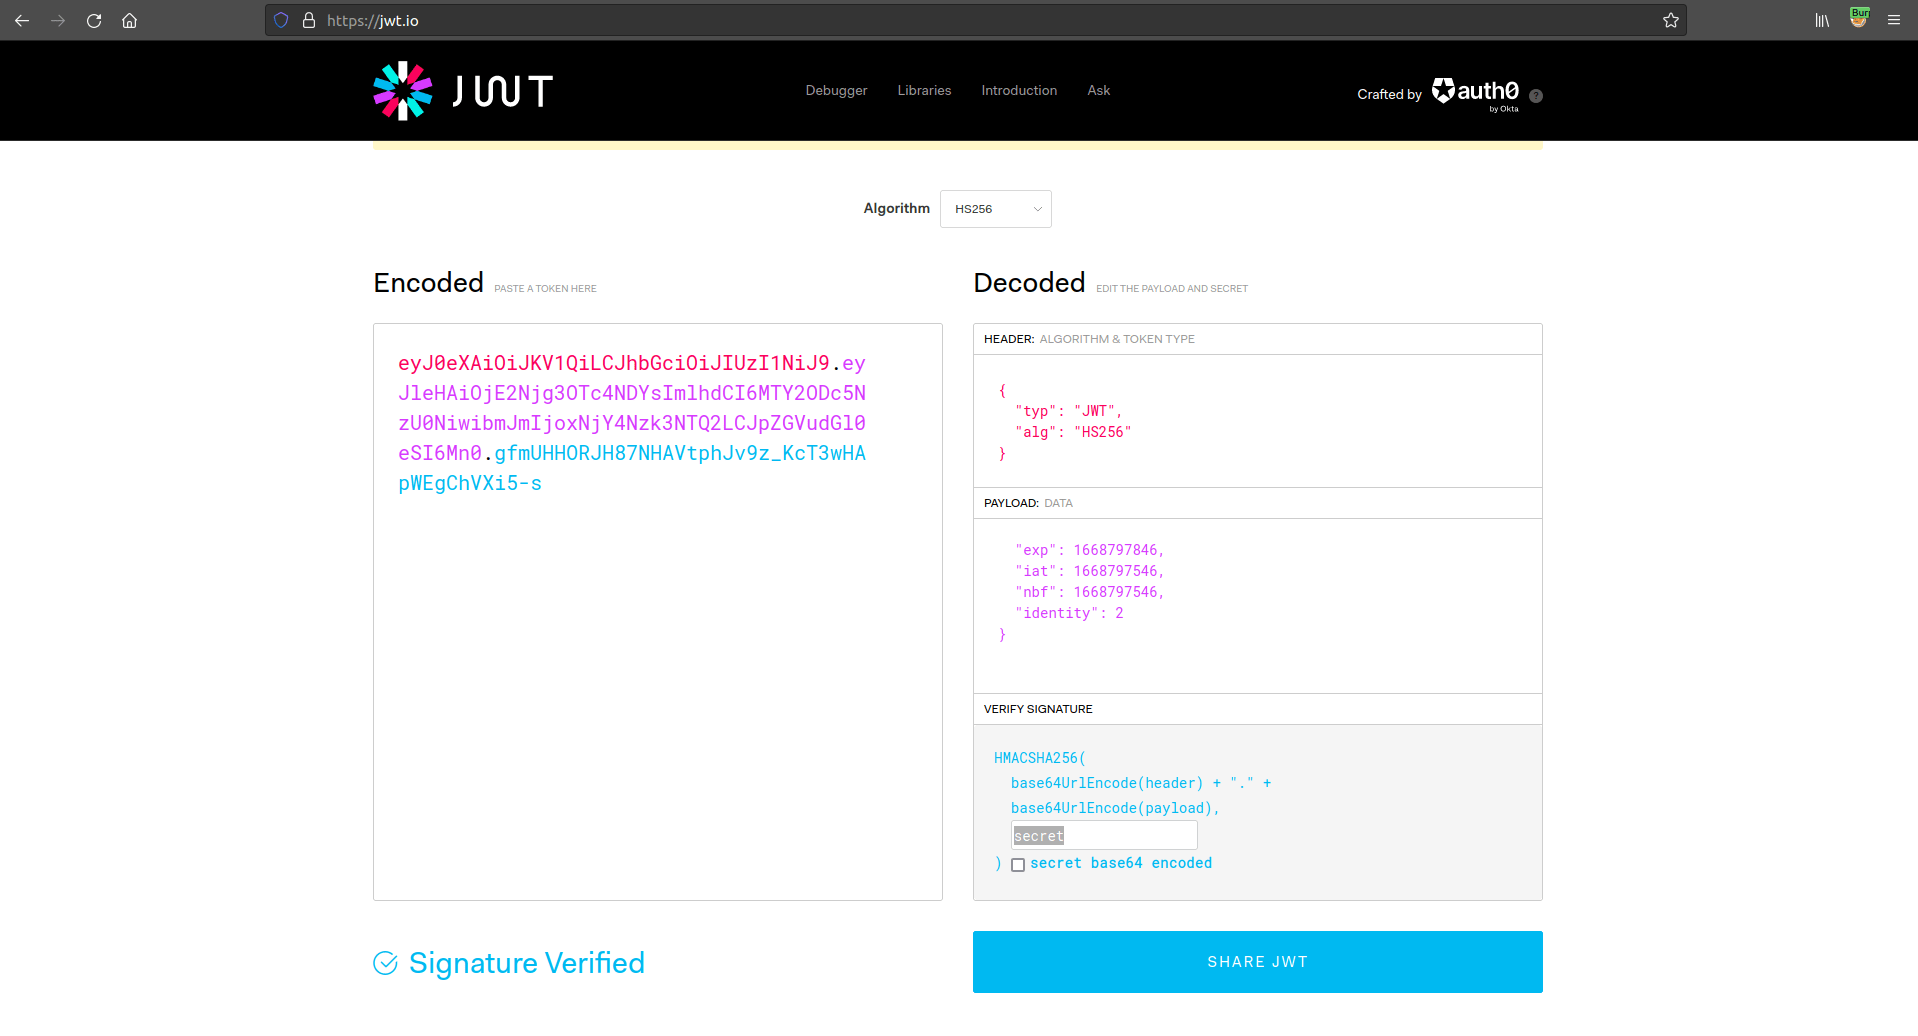Enable the secret base64 encoded checkbox
The image size is (1918, 1036).
1018,864
